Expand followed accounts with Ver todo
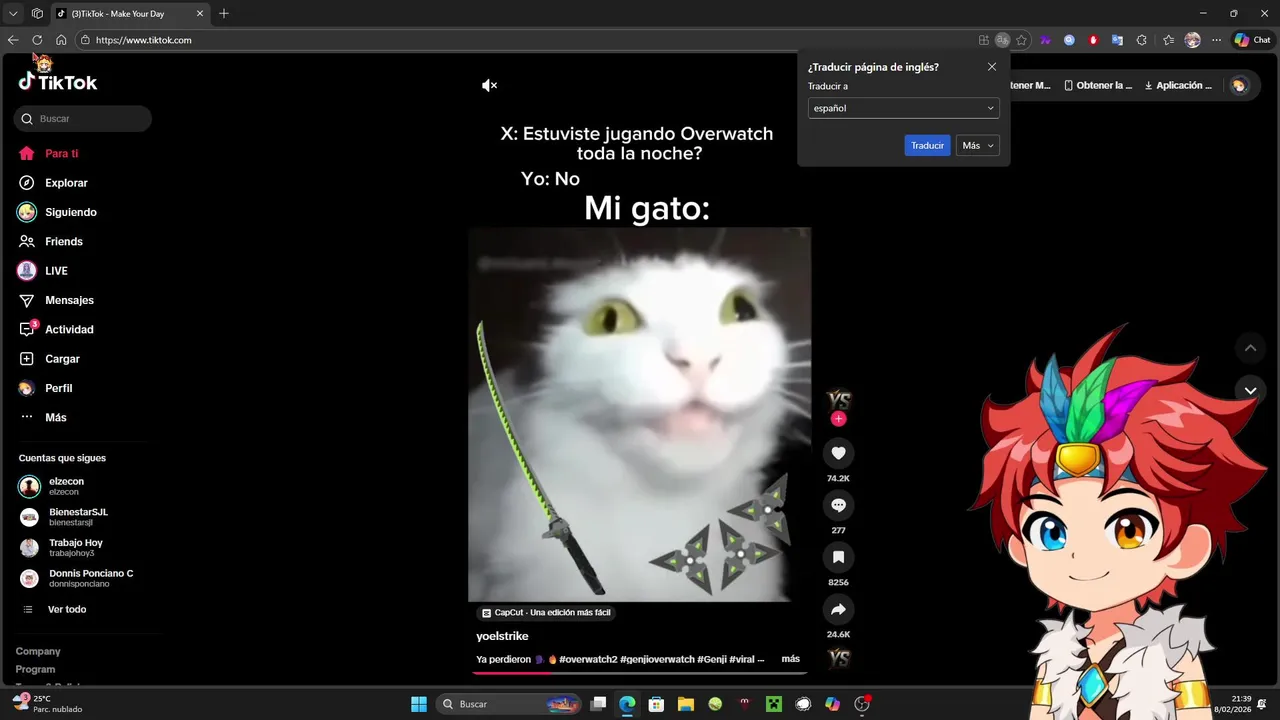This screenshot has height=720, width=1280. [55, 609]
